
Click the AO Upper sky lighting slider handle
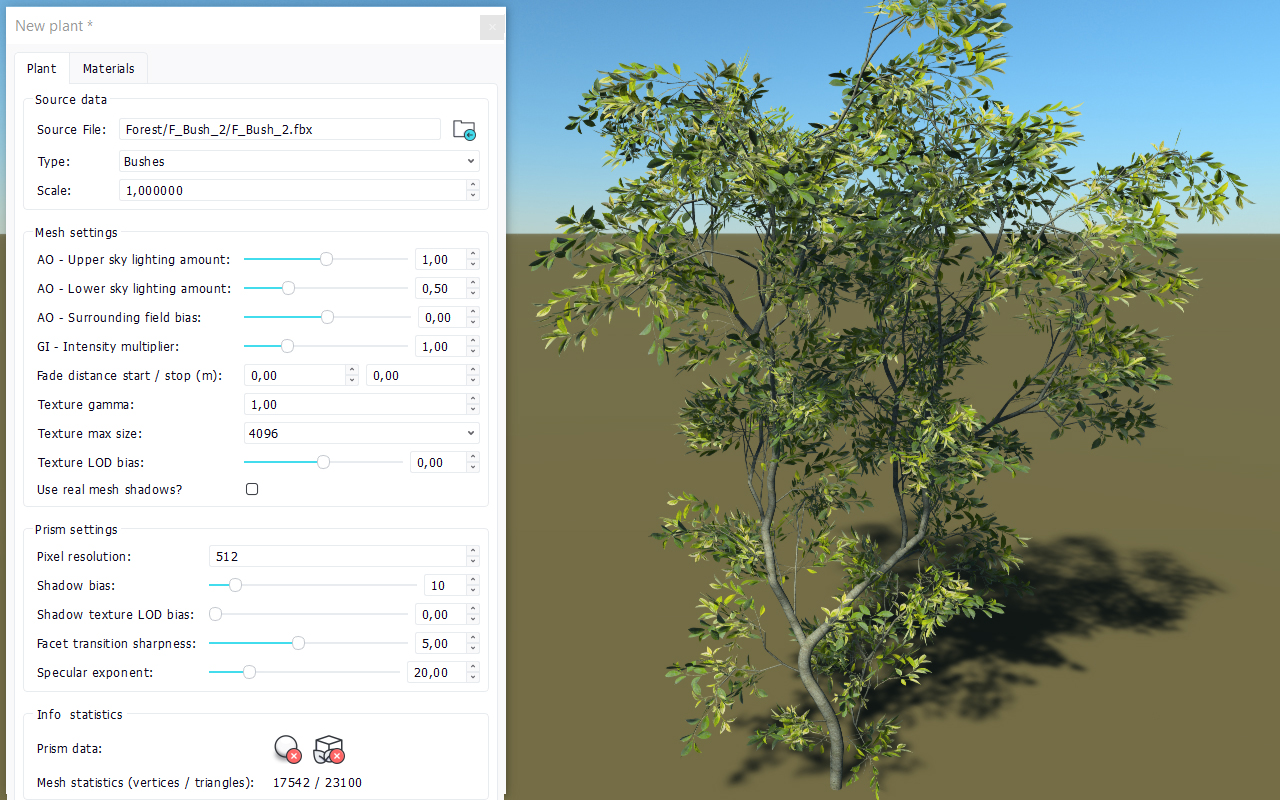[326, 259]
